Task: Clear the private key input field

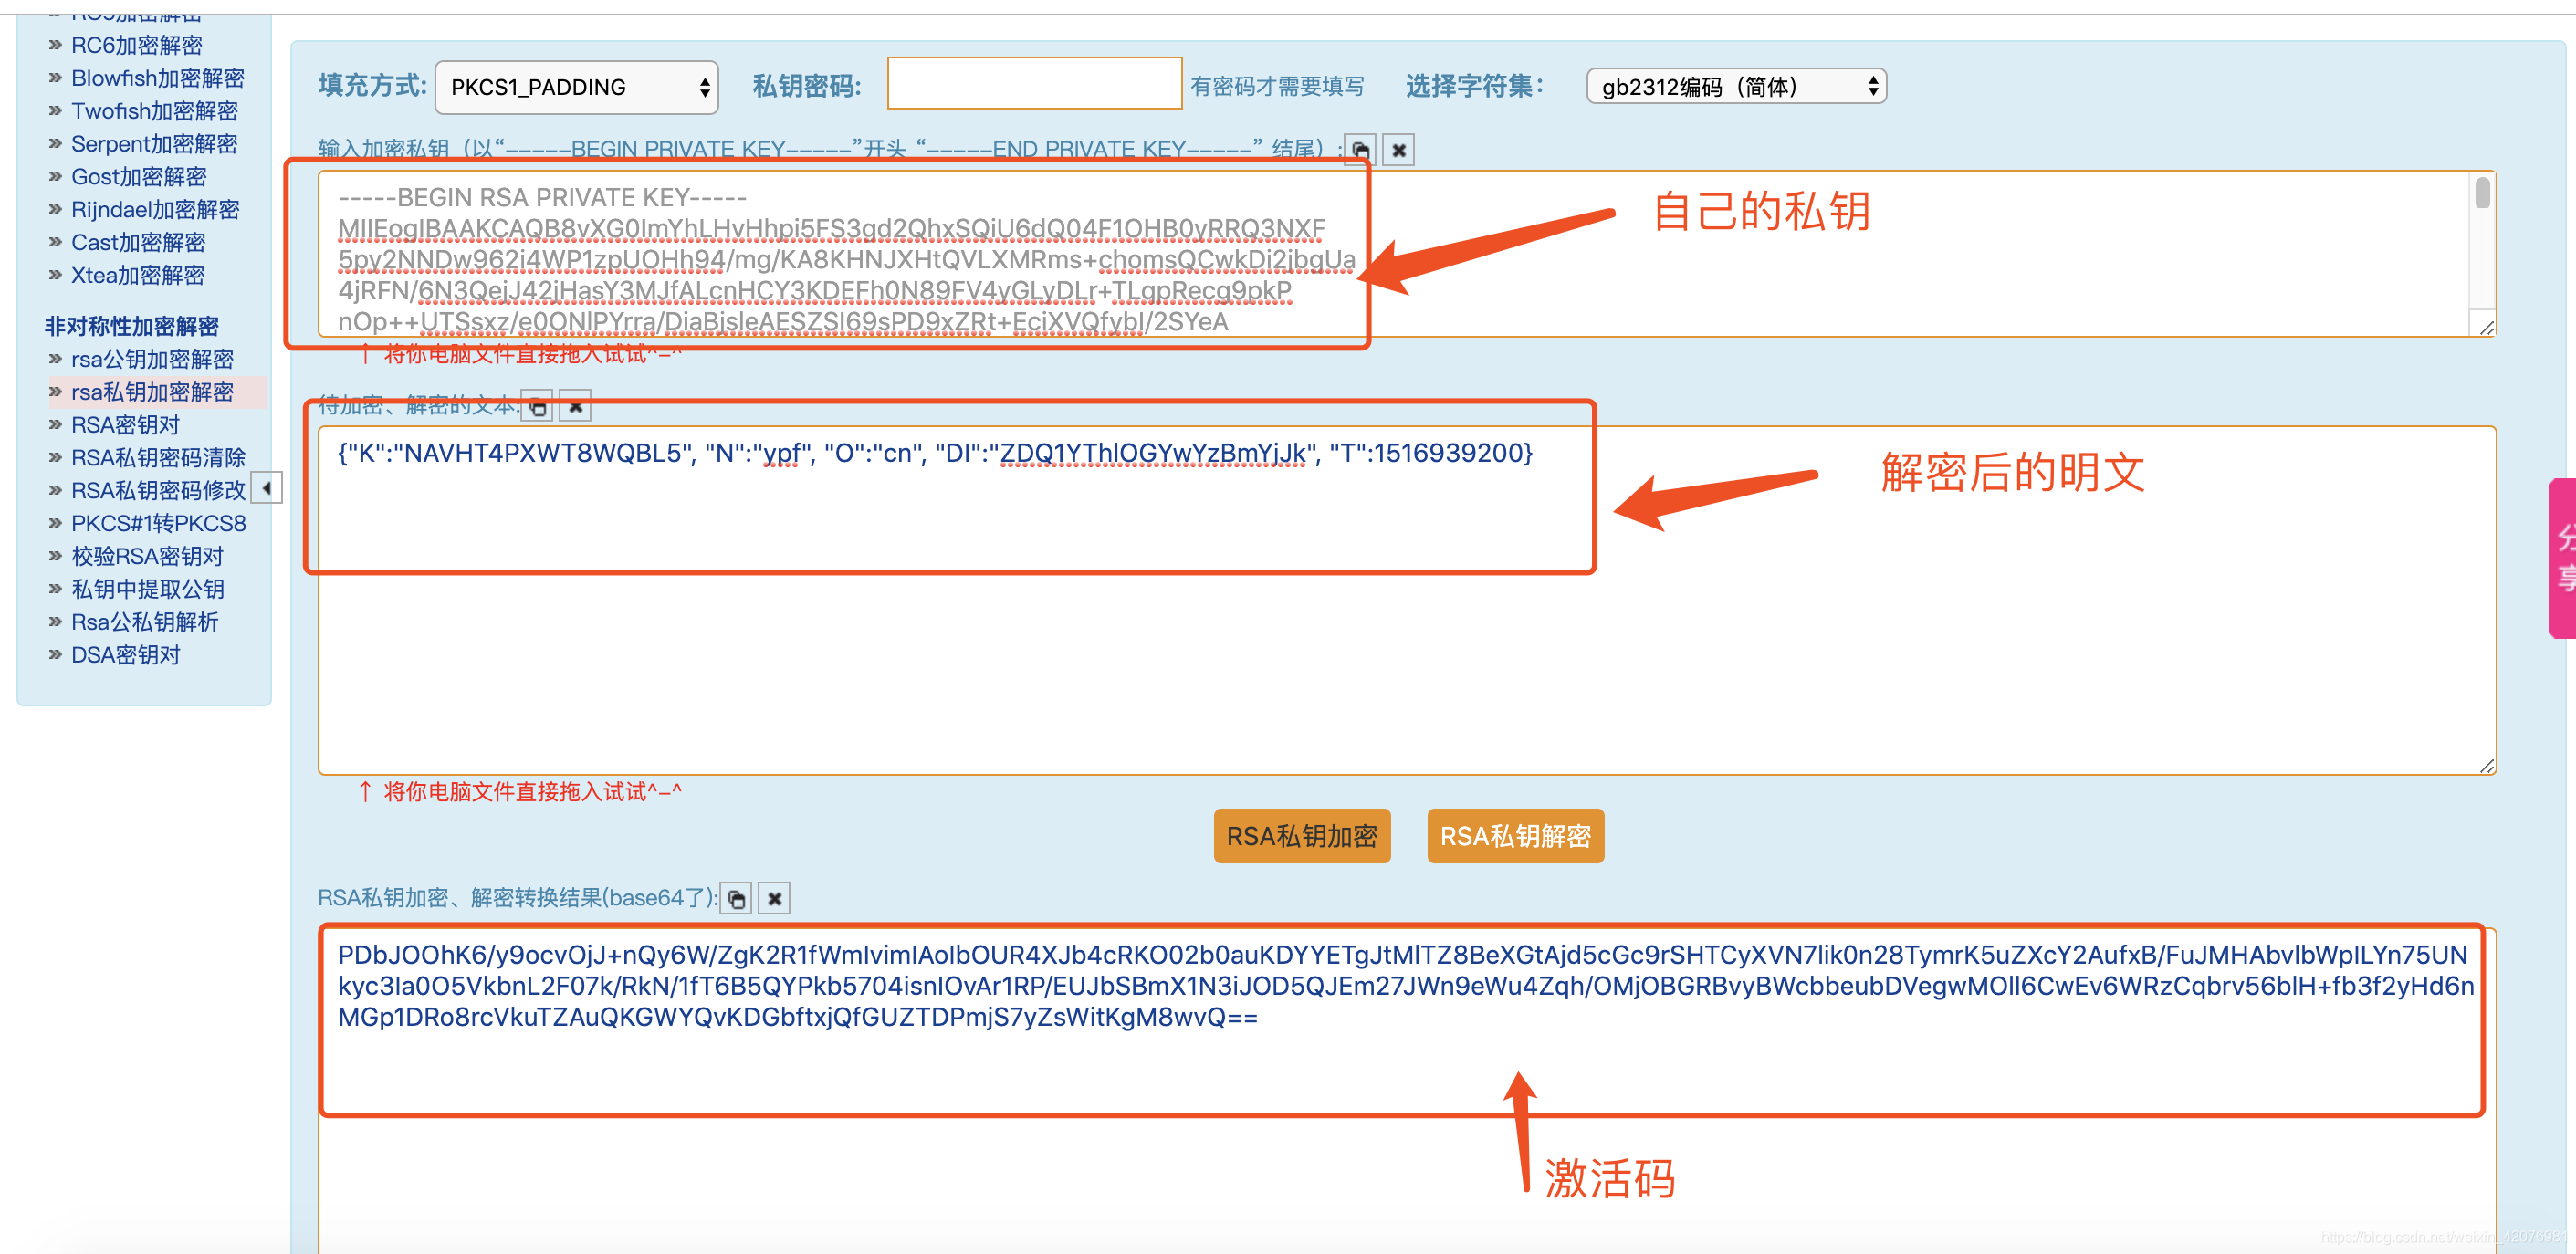Action: click(x=1398, y=150)
